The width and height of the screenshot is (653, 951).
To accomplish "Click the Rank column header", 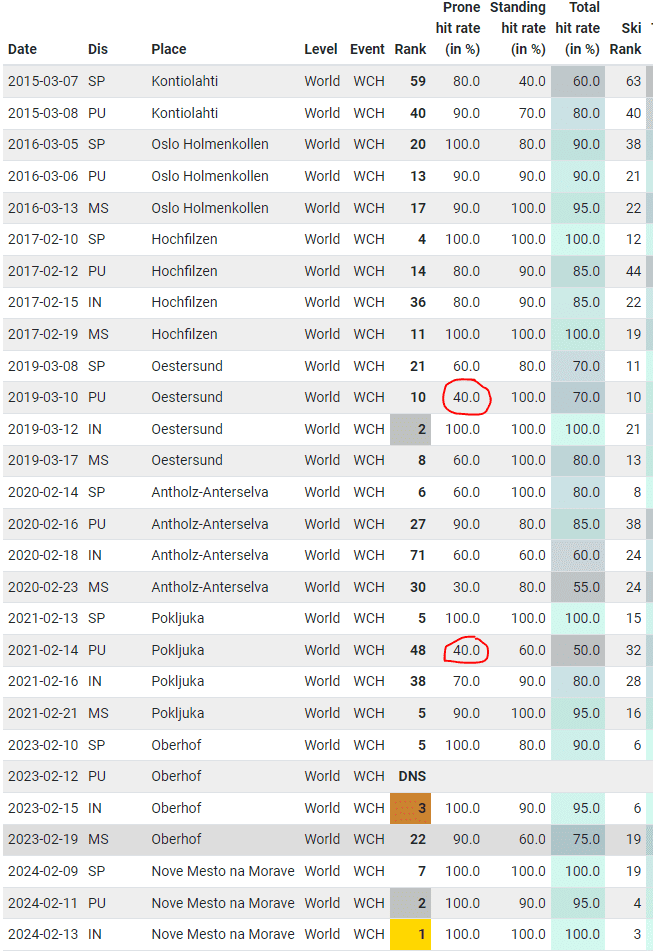I will point(410,49).
